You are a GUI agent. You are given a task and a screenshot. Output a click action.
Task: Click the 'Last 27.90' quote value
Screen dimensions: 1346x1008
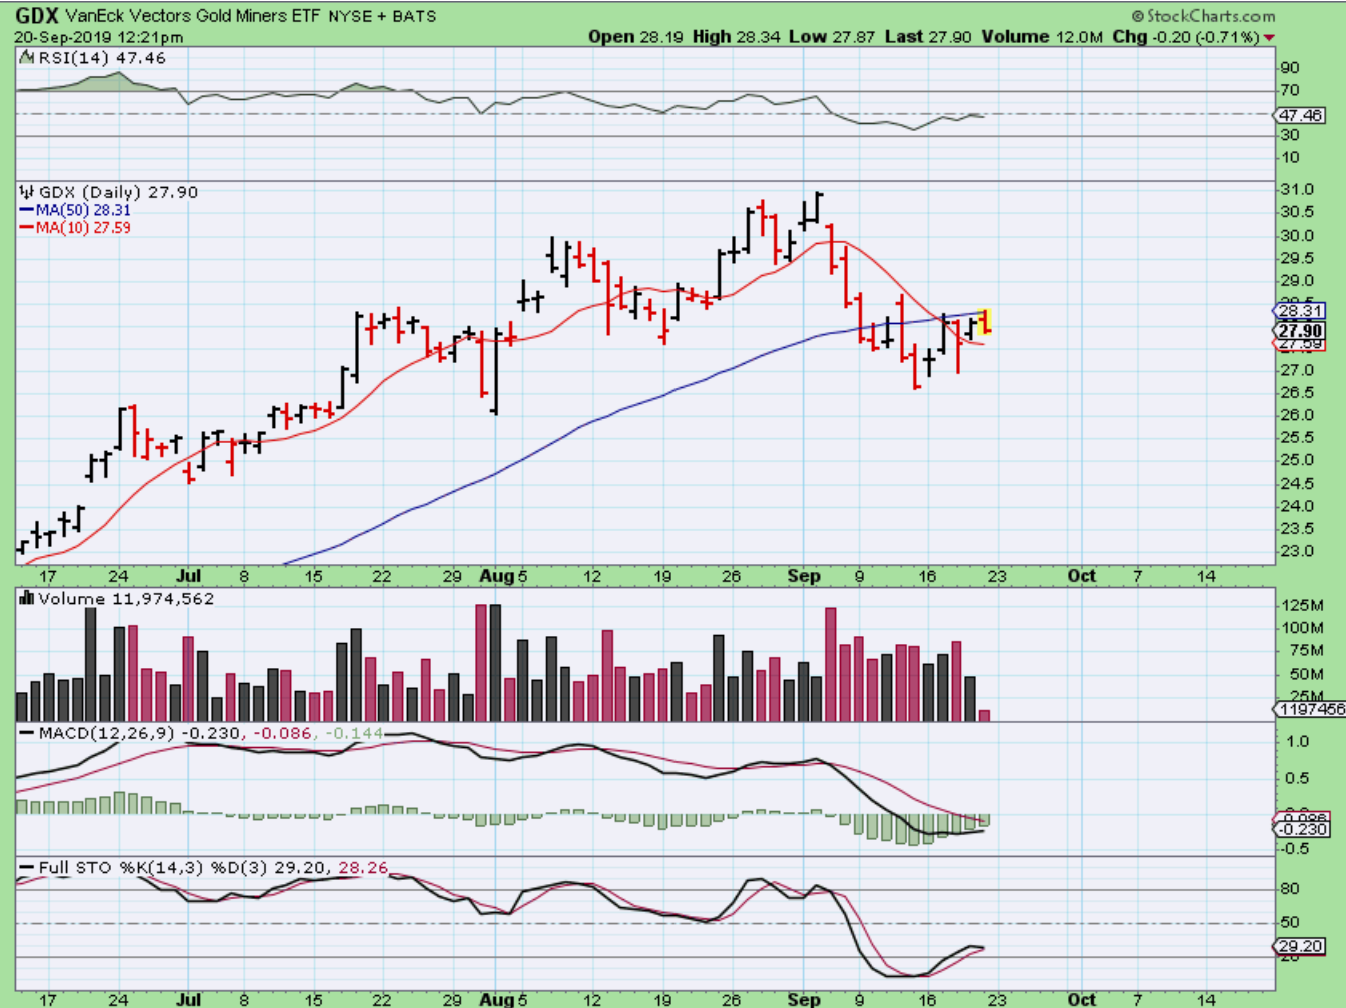pyautogui.click(x=928, y=37)
